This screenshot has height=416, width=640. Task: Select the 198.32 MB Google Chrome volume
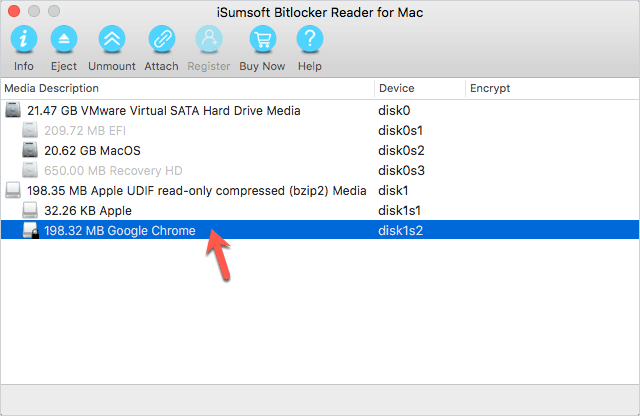[x=320, y=230]
